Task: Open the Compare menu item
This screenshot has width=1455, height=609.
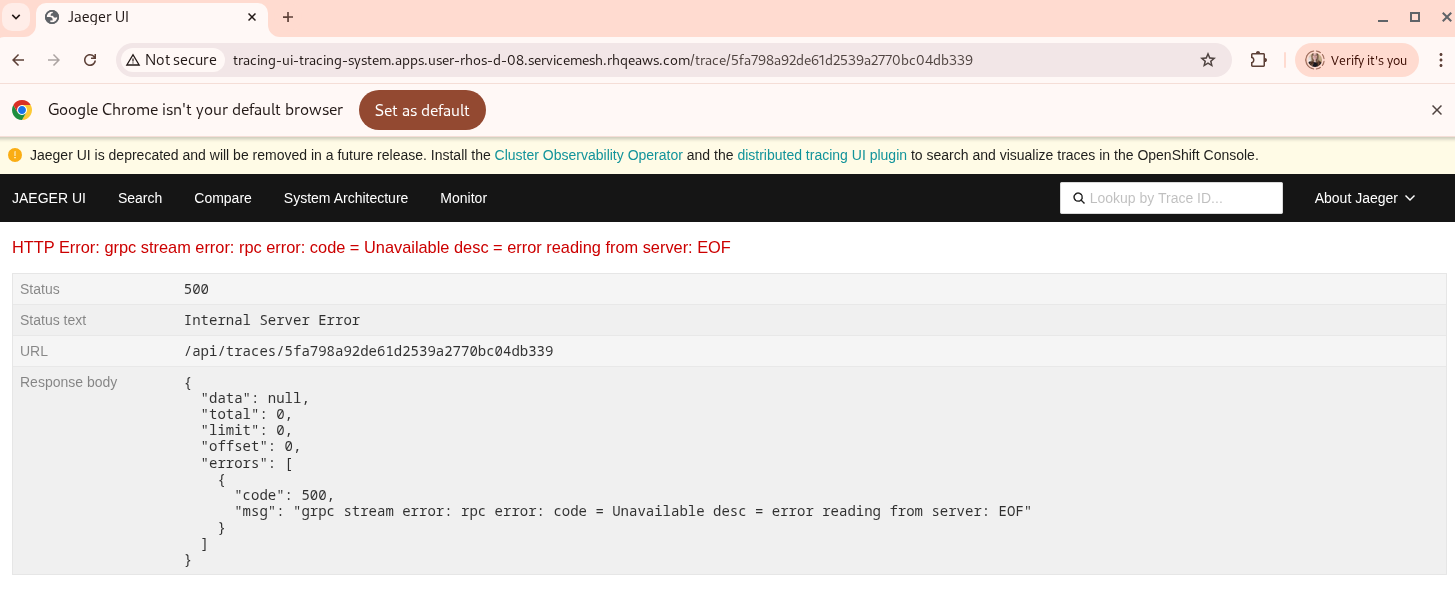Action: pyautogui.click(x=223, y=198)
